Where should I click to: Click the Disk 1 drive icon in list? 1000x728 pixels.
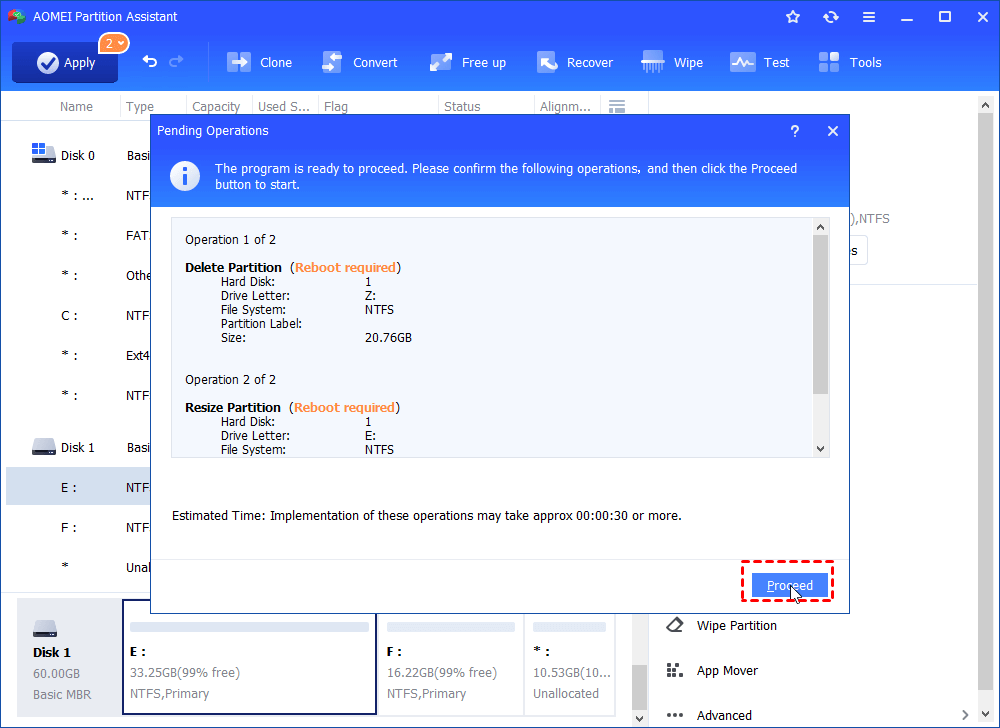click(x=44, y=447)
